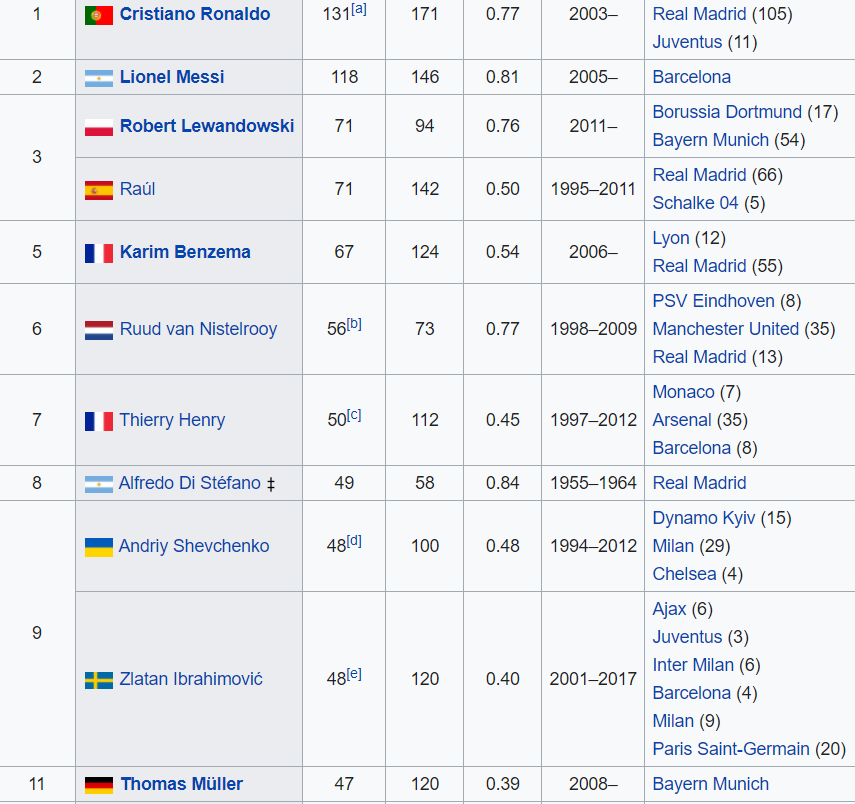855x804 pixels.
Task: Open footnote [e] next to Ibrahimović's 48
Action: tap(354, 674)
